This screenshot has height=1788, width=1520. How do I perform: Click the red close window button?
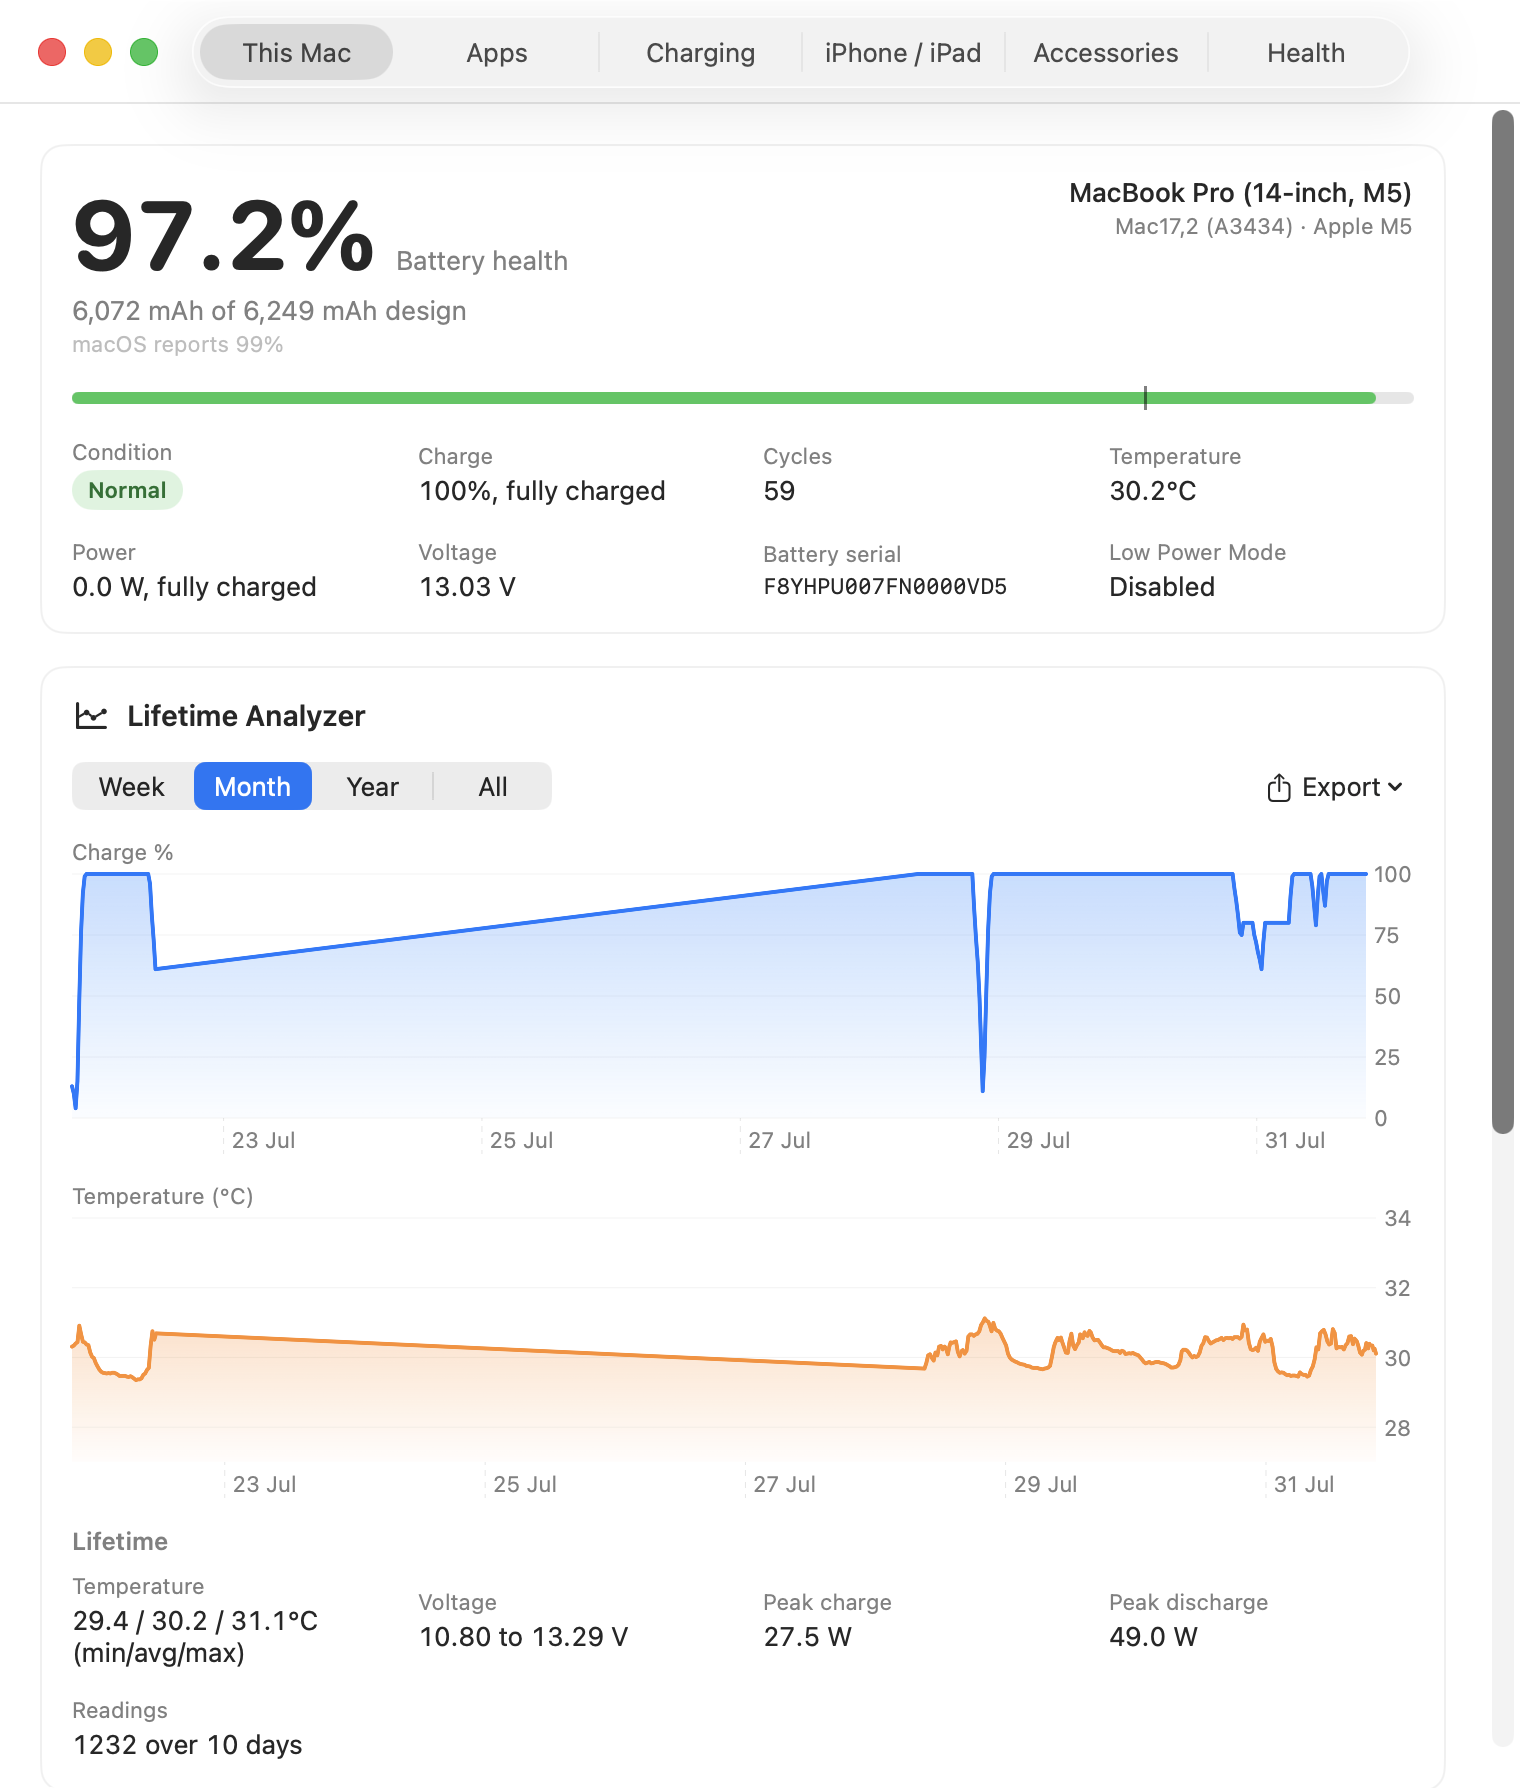(52, 52)
